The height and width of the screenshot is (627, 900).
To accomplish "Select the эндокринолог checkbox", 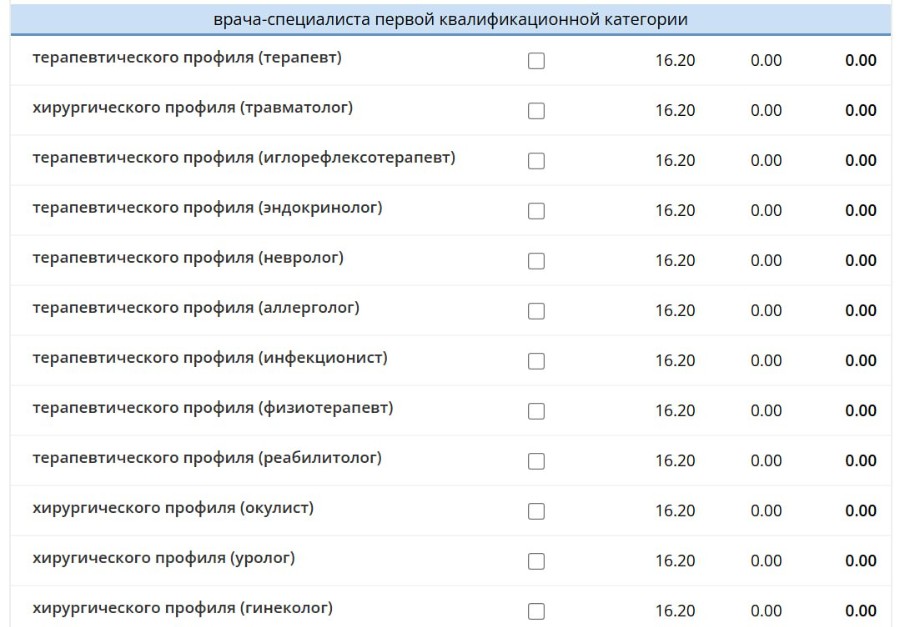I will point(536,211).
